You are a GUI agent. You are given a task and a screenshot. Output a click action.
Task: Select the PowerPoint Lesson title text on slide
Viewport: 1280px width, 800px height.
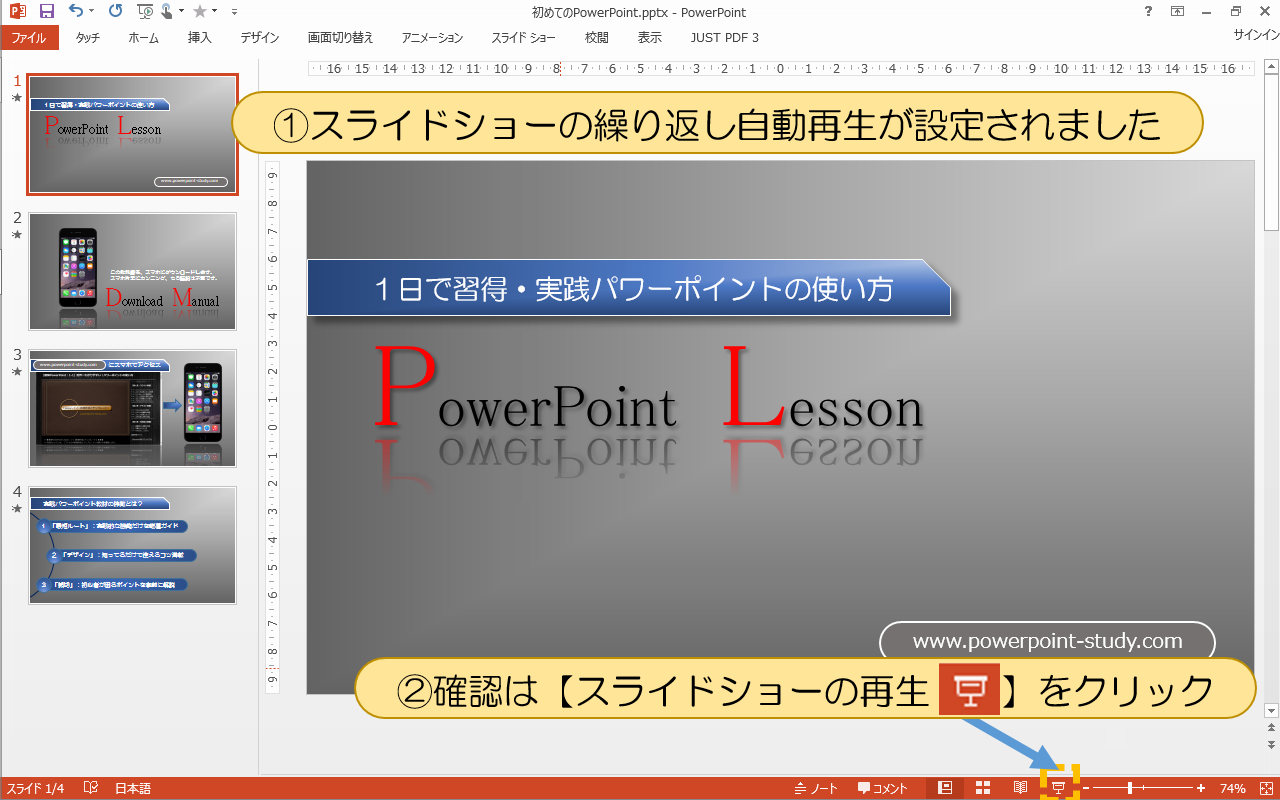(648, 388)
